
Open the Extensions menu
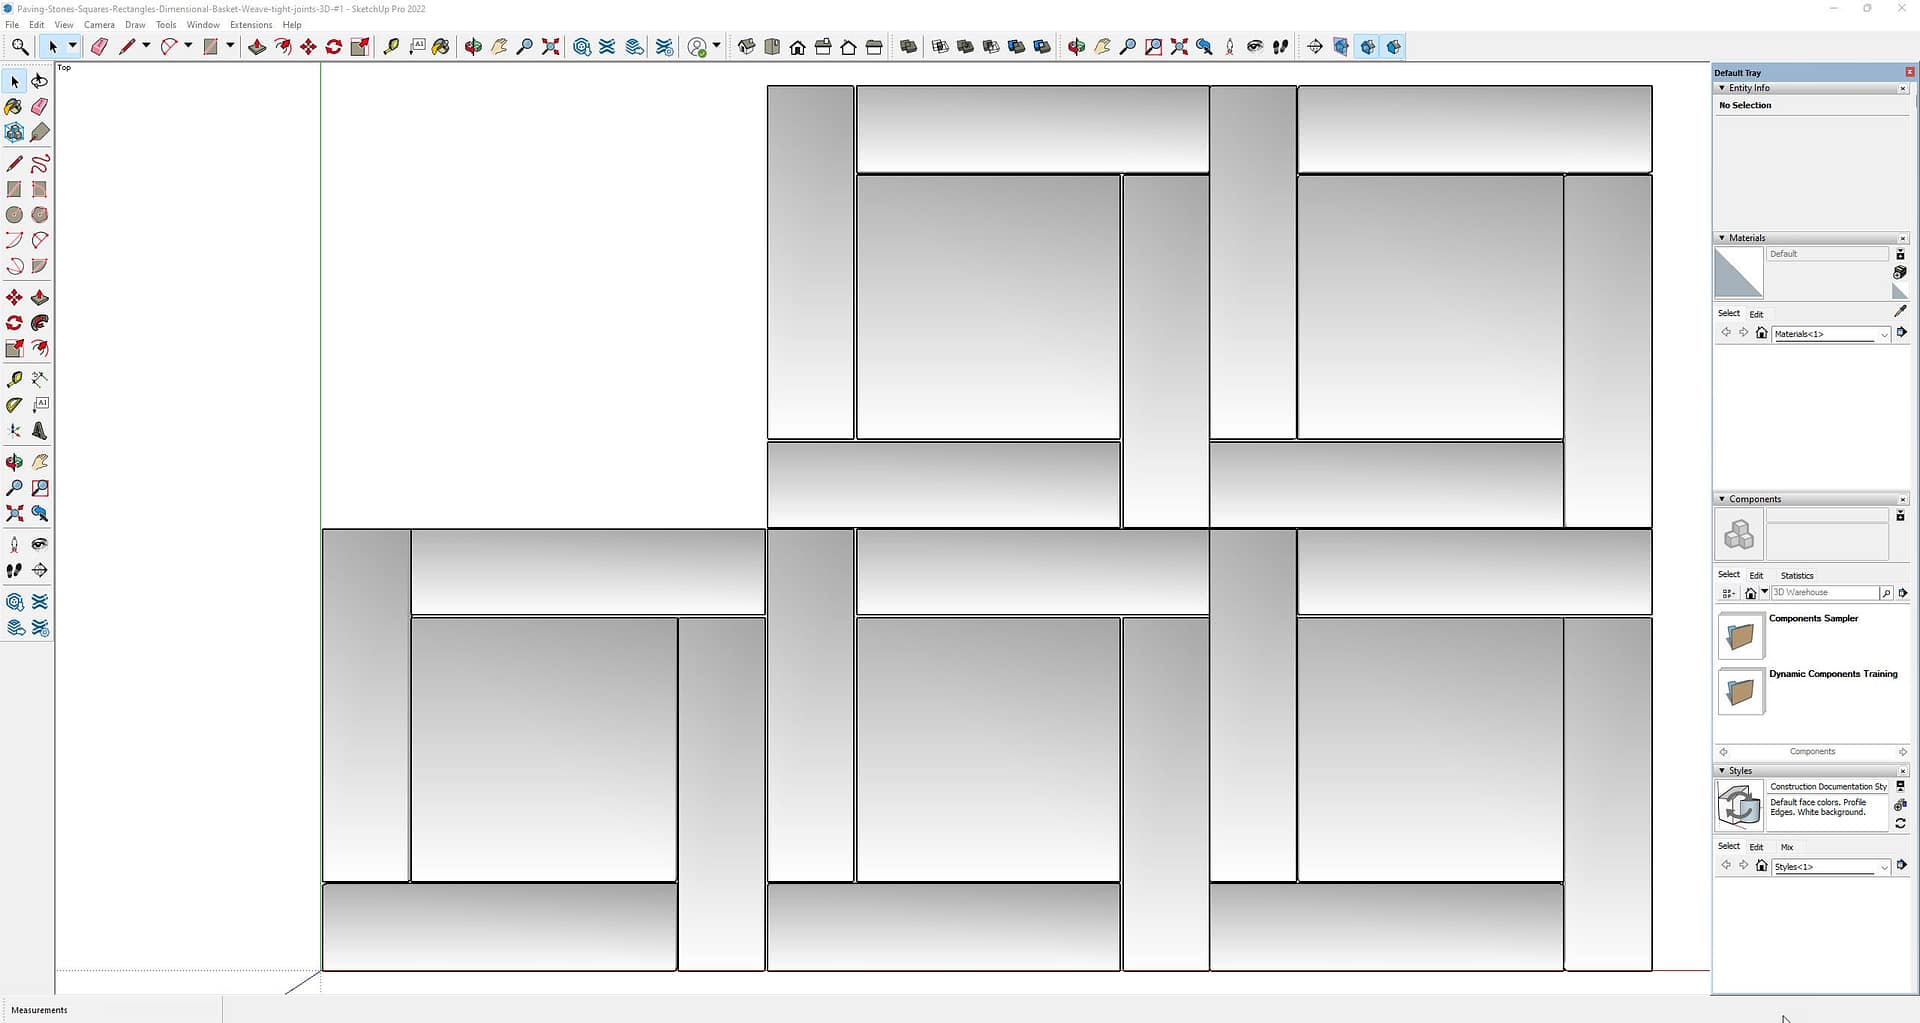[250, 25]
